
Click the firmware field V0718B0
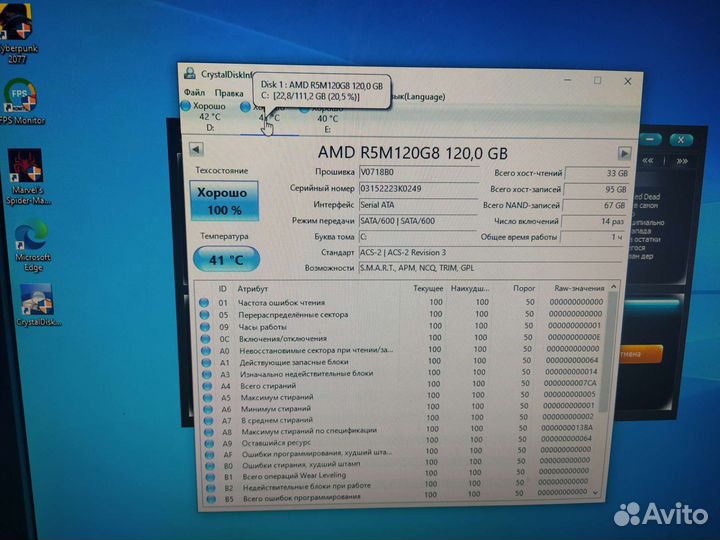tap(419, 172)
